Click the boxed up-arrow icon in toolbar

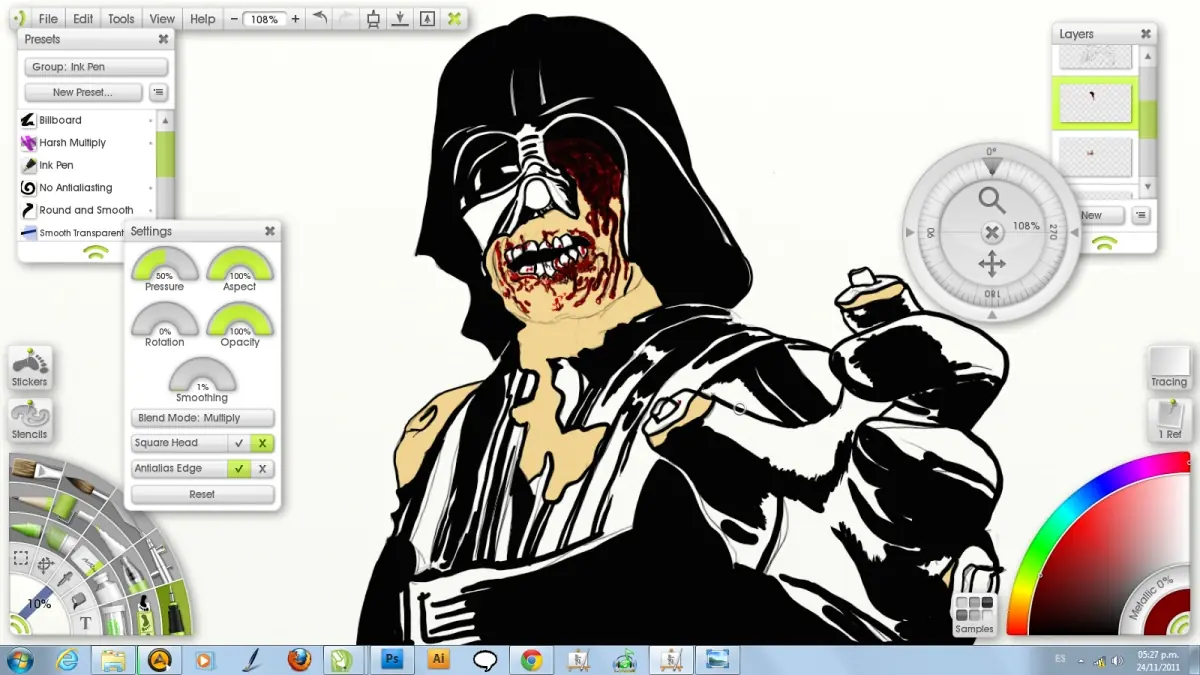427,18
